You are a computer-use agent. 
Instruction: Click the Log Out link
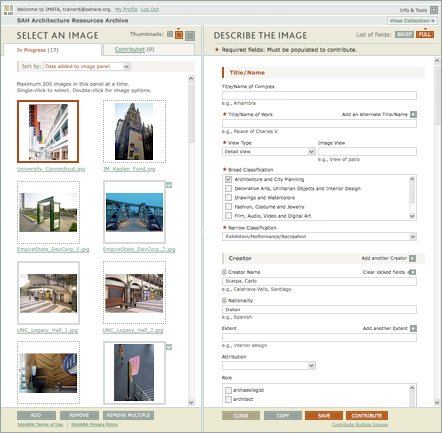point(150,9)
